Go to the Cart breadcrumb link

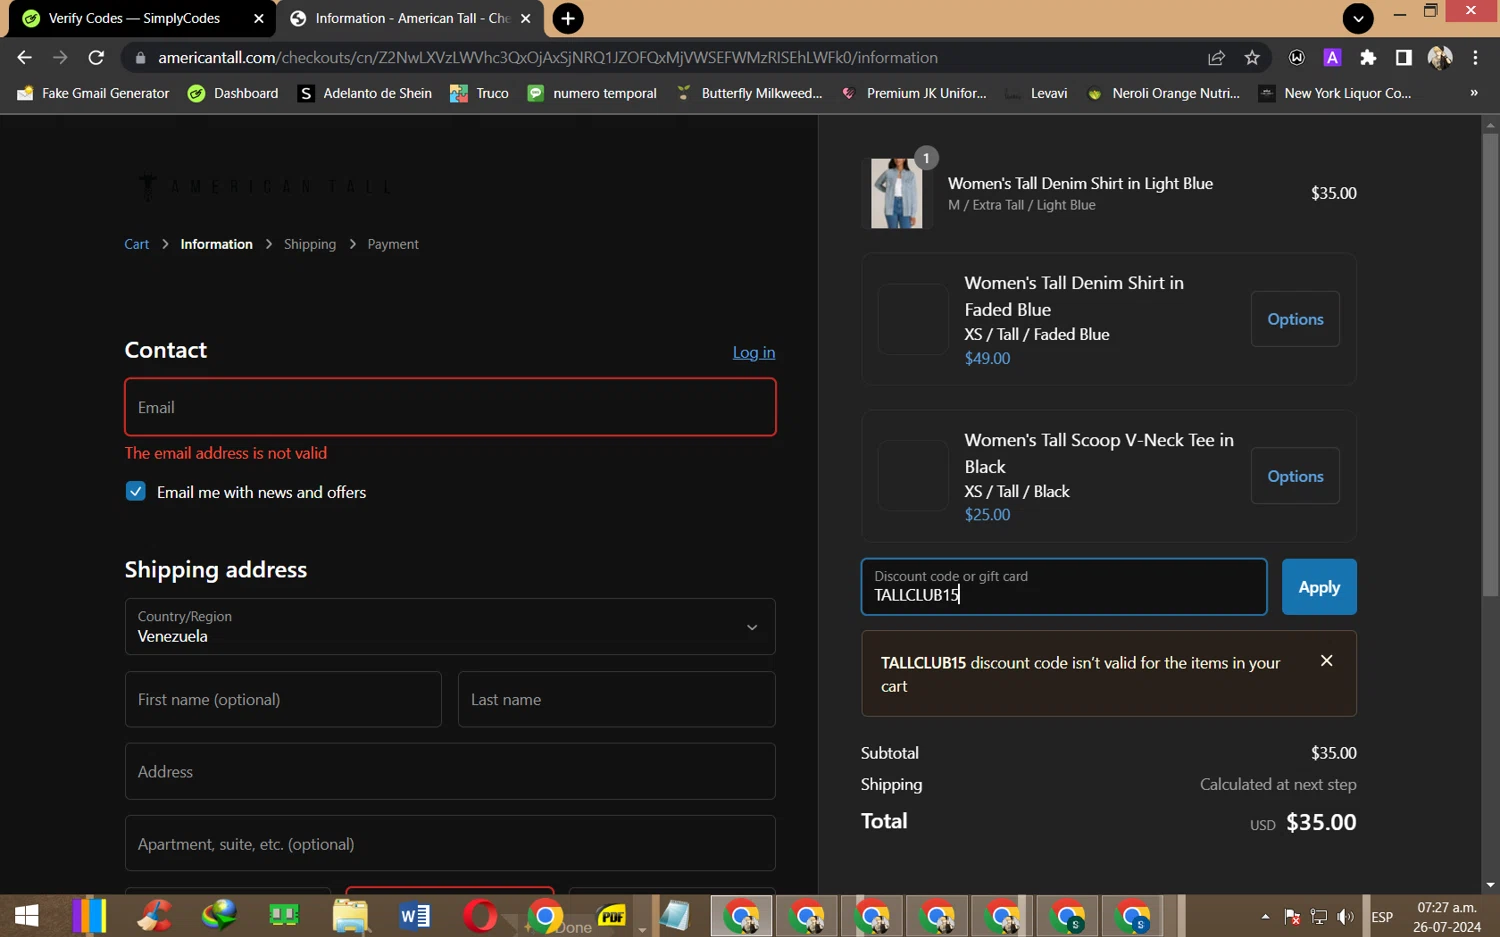(137, 245)
